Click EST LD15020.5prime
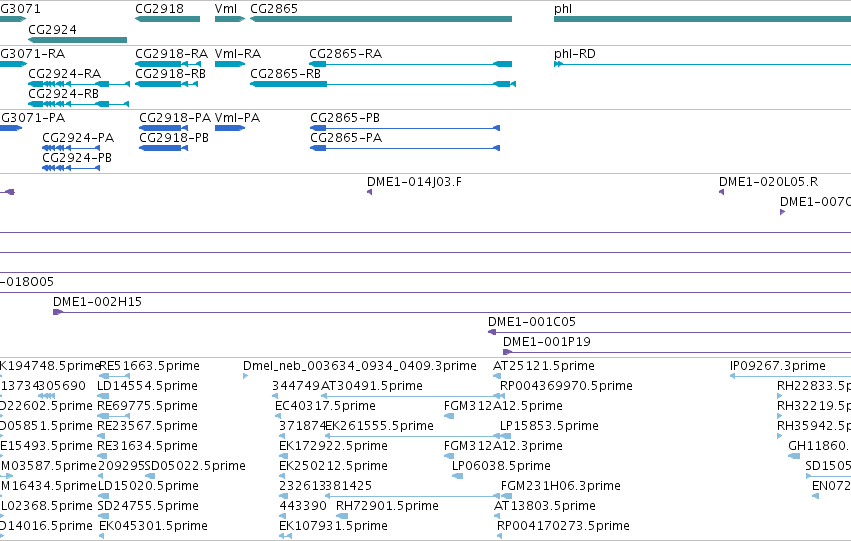Viewport: 851px width, 541px height. tap(103, 497)
